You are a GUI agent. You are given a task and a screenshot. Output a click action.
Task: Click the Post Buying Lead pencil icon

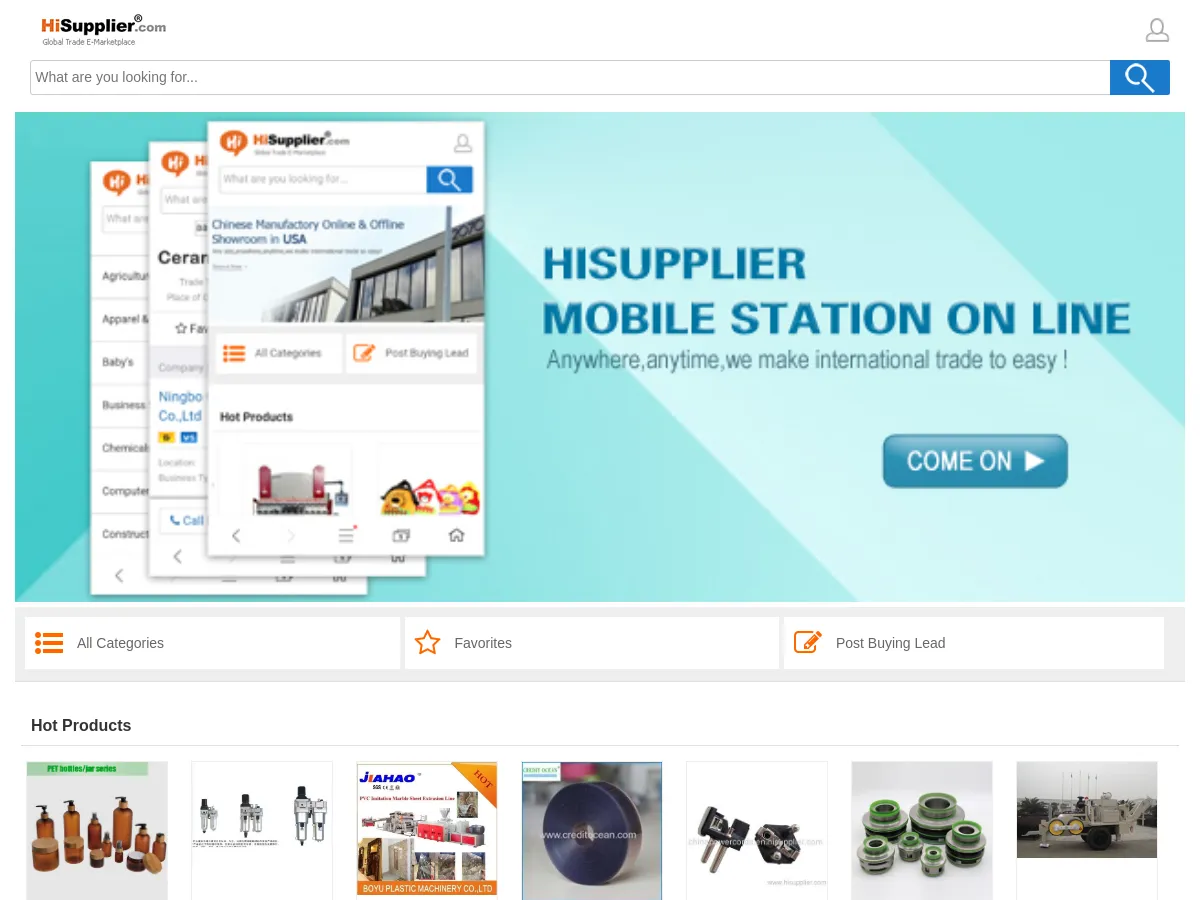pos(807,642)
